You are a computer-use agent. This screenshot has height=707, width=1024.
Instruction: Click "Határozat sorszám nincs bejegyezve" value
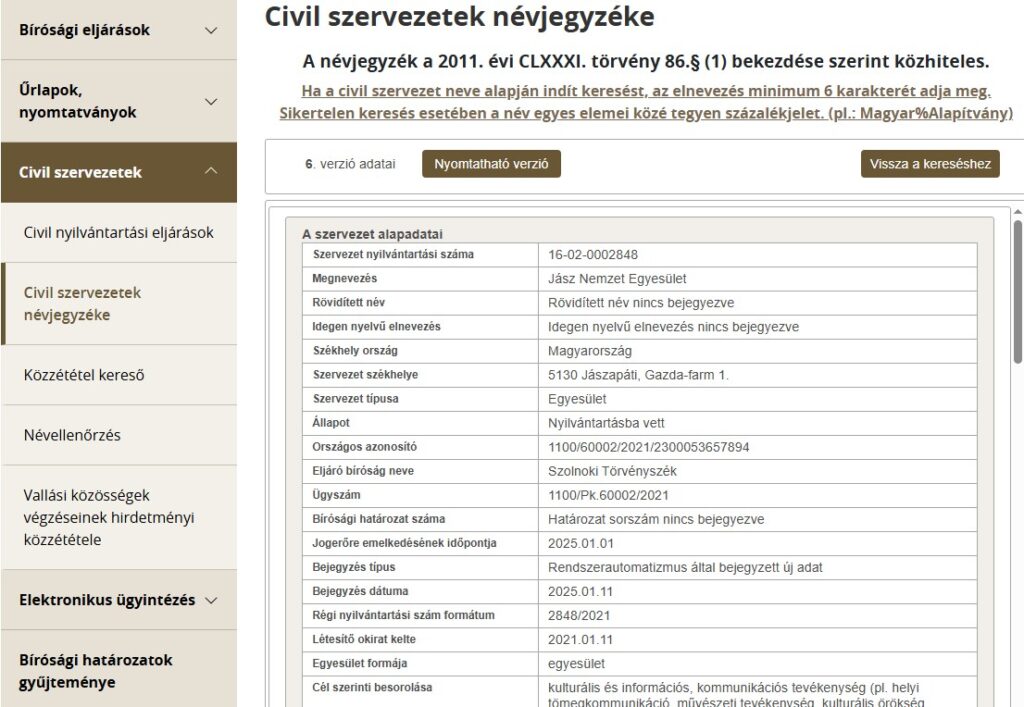pos(656,520)
